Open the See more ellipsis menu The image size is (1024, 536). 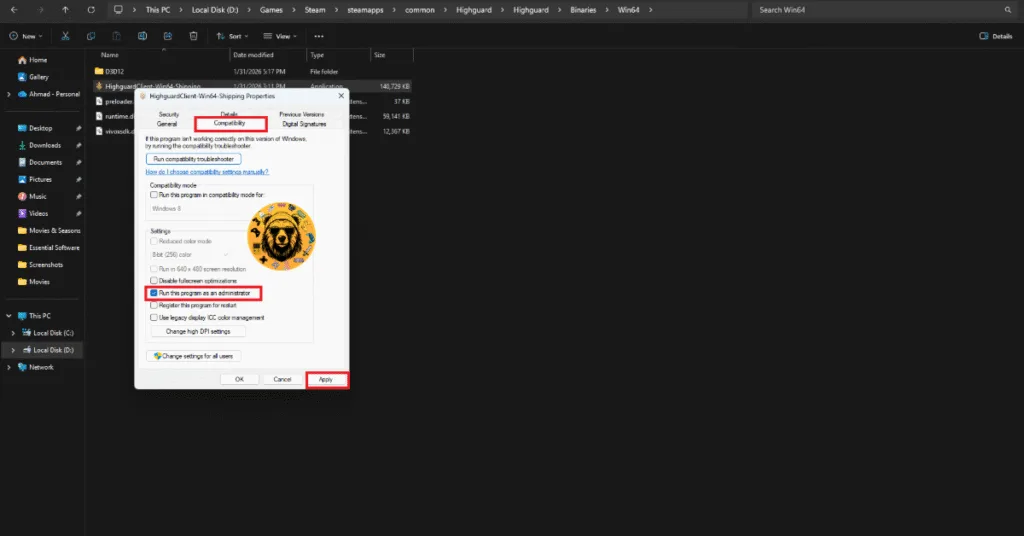319,35
